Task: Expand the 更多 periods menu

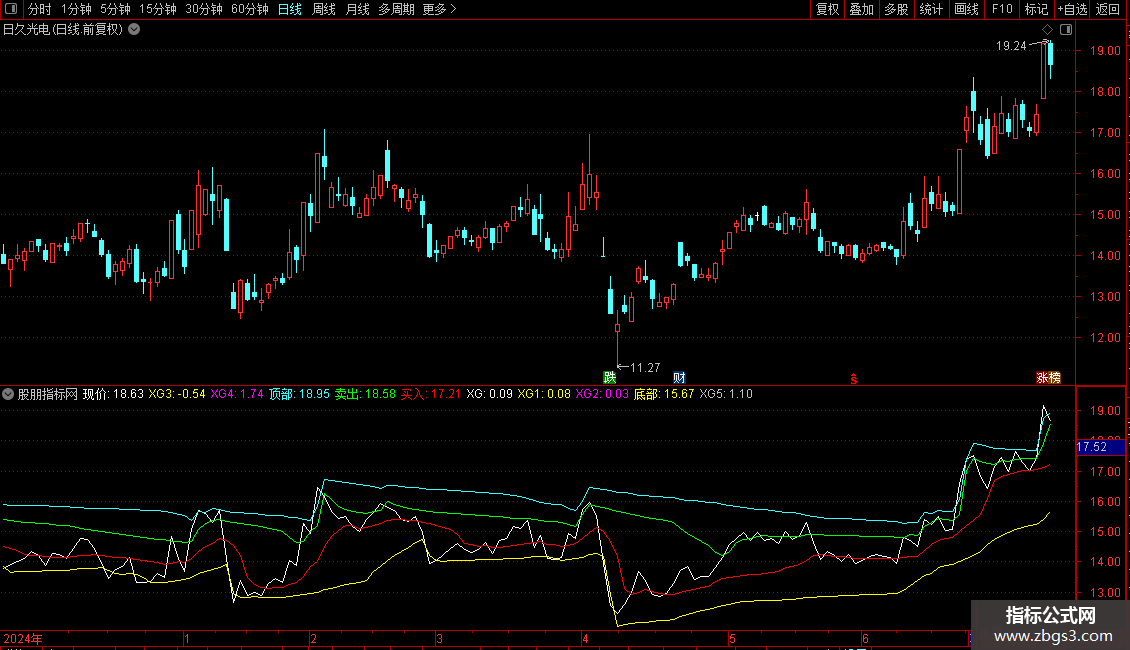Action: click(x=439, y=9)
